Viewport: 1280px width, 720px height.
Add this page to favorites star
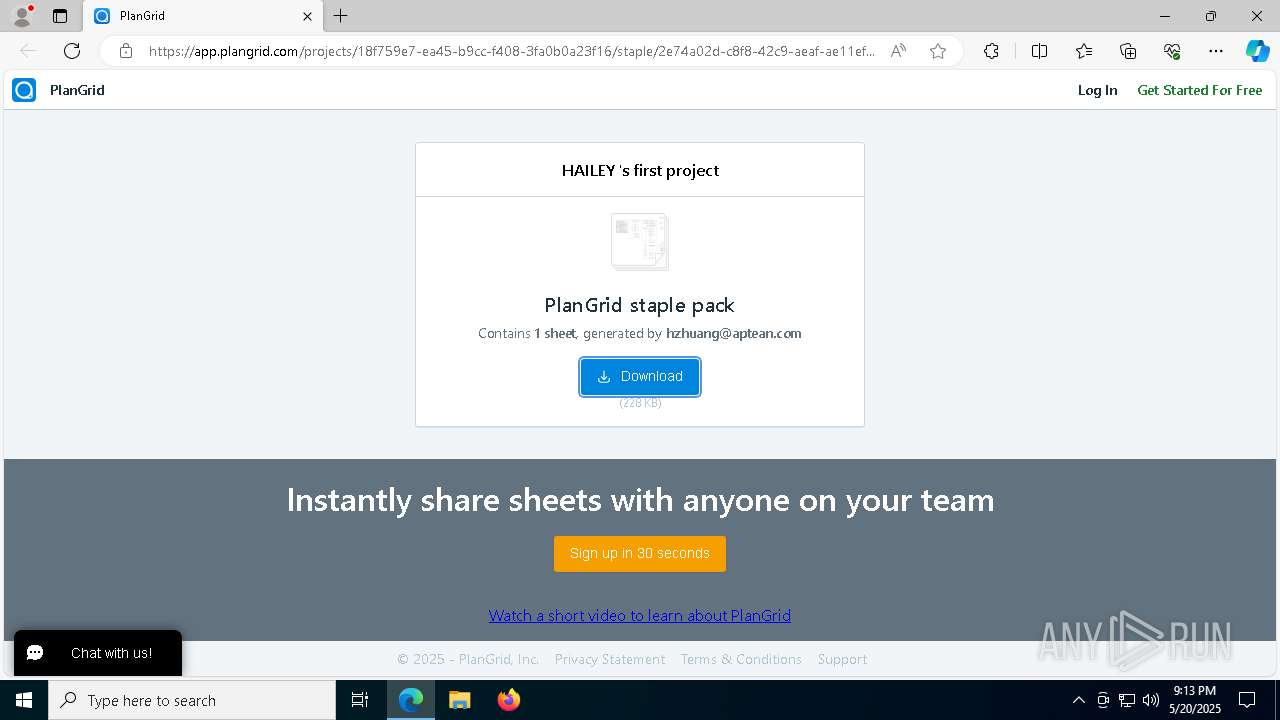coord(938,51)
